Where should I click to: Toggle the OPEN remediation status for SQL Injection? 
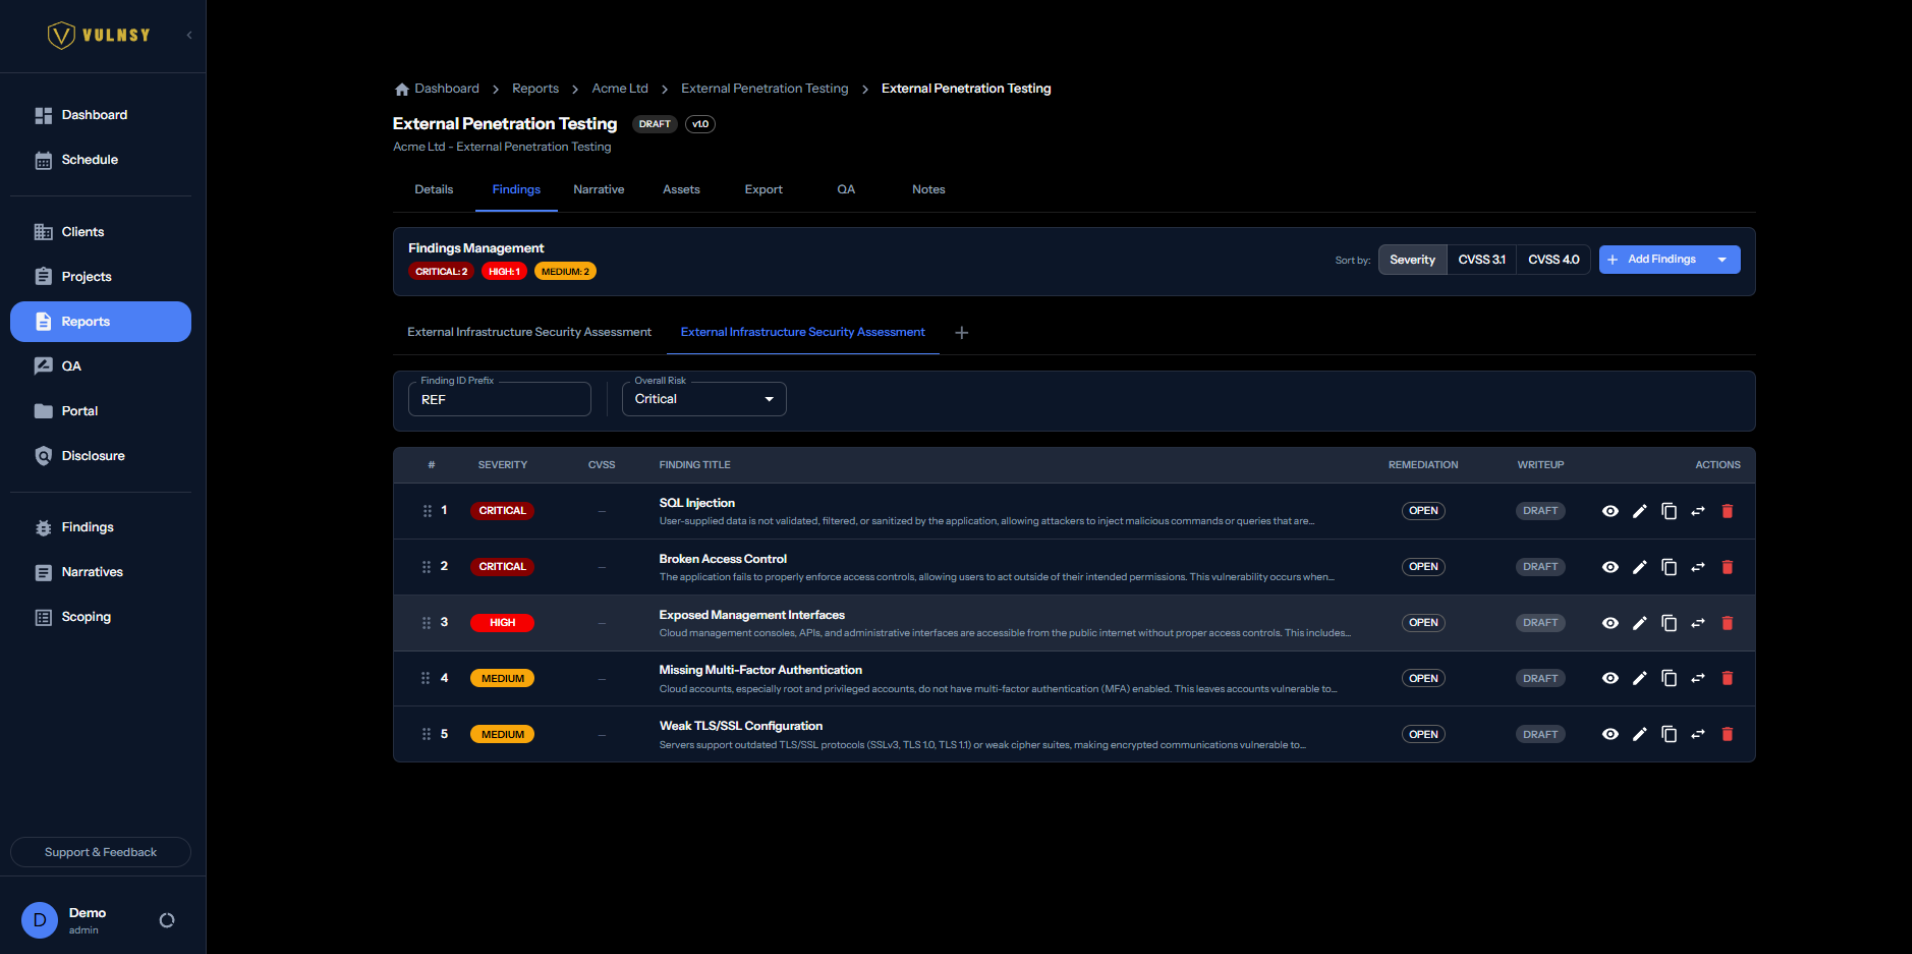click(1423, 511)
